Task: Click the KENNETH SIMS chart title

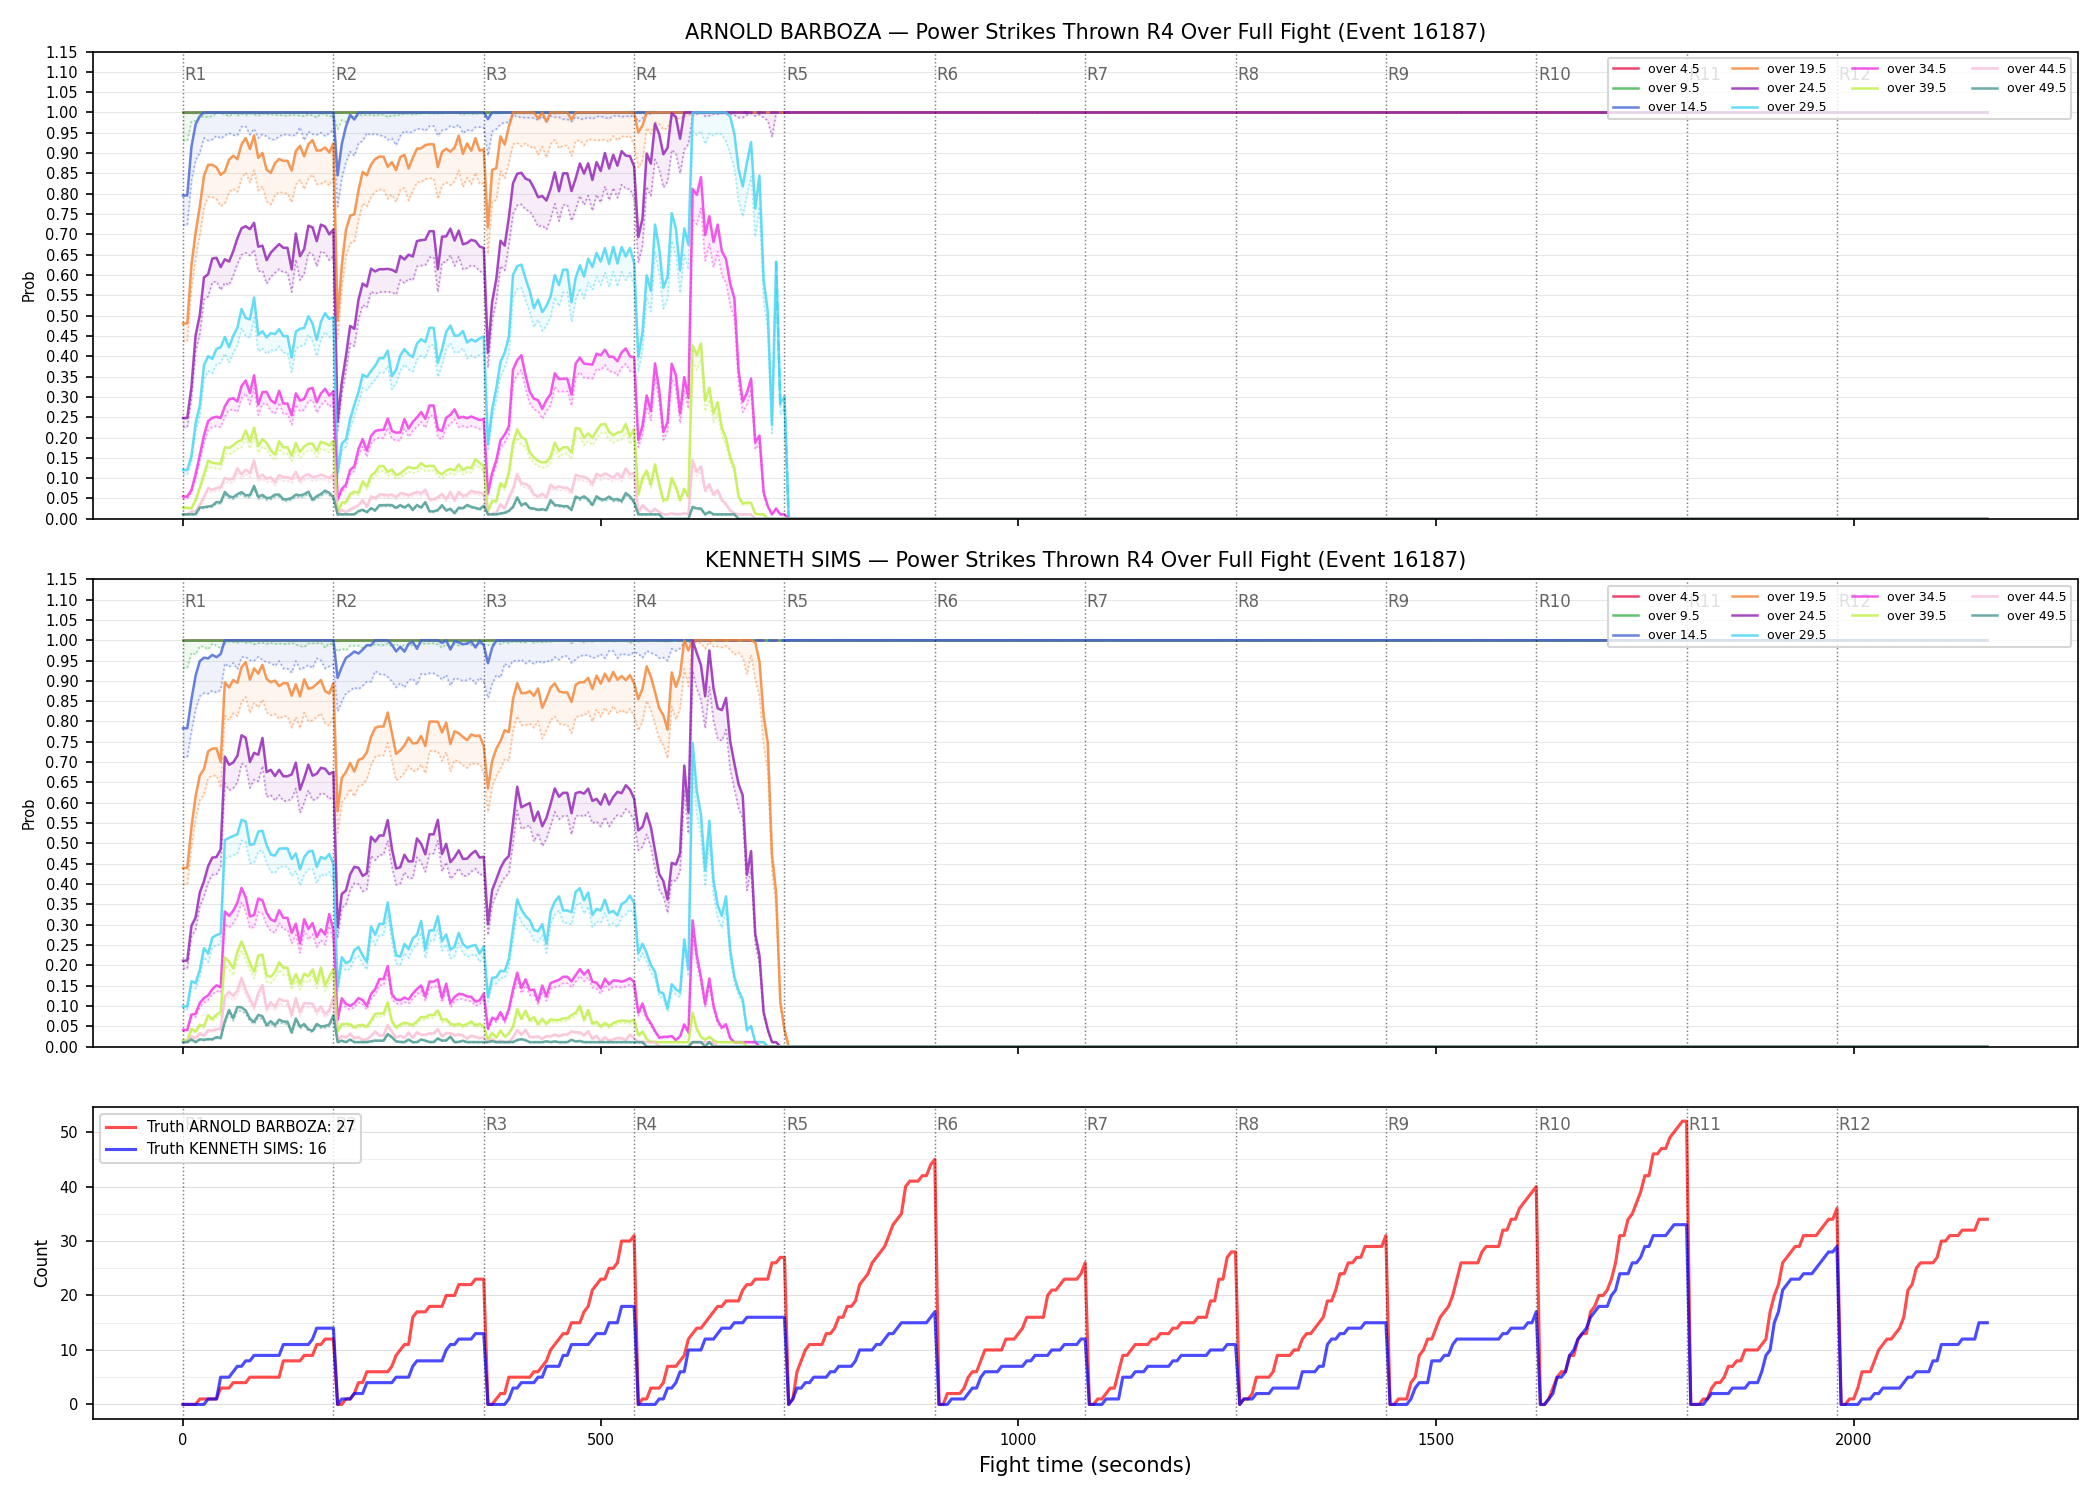Action: coord(1085,560)
